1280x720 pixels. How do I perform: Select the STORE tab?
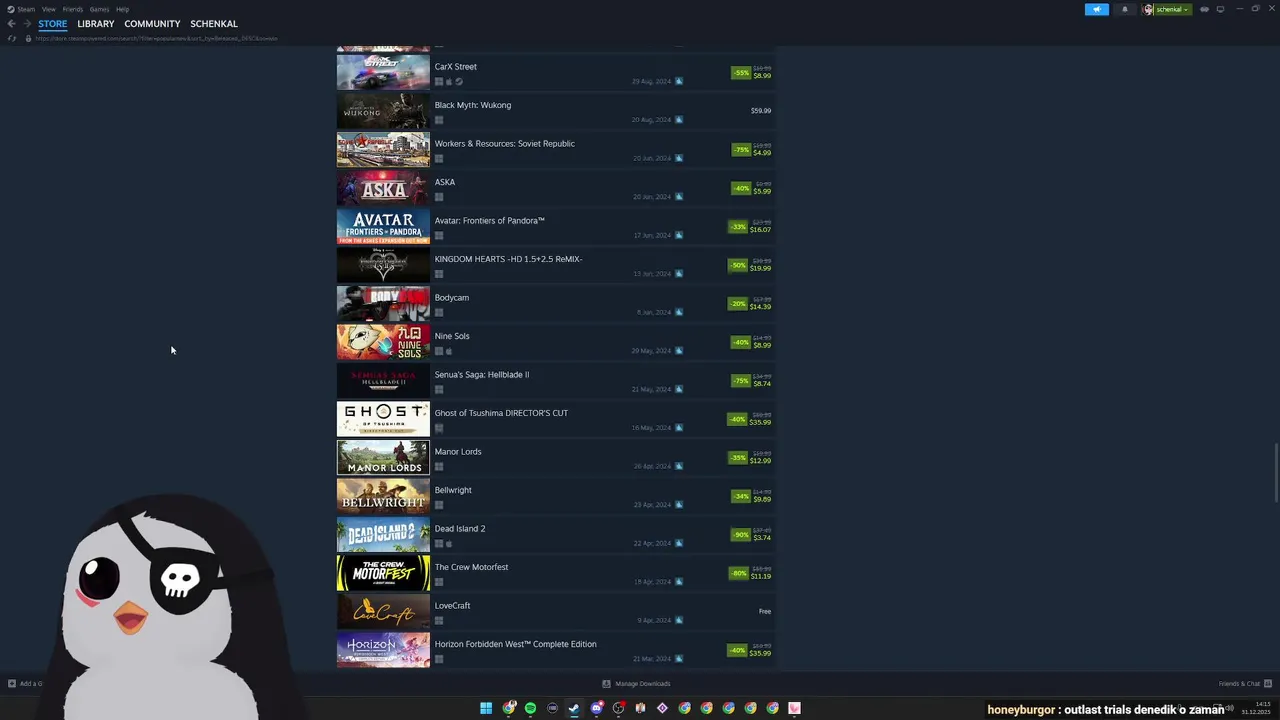click(x=53, y=24)
